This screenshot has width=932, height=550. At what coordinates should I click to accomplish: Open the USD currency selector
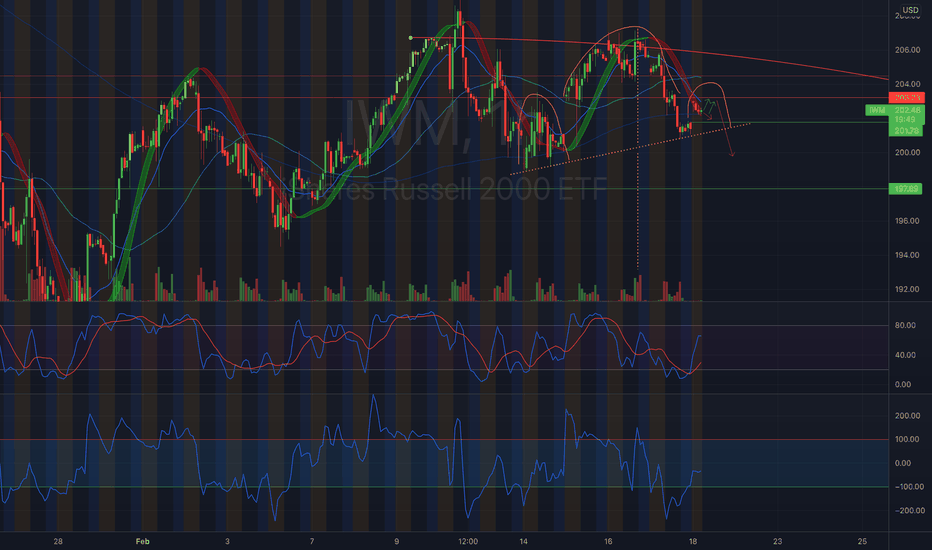pyautogui.click(x=909, y=10)
